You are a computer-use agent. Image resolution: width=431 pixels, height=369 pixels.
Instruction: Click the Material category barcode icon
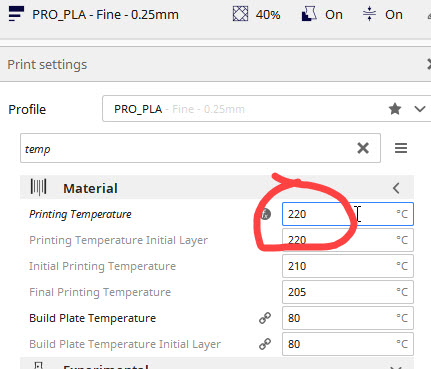point(38,187)
